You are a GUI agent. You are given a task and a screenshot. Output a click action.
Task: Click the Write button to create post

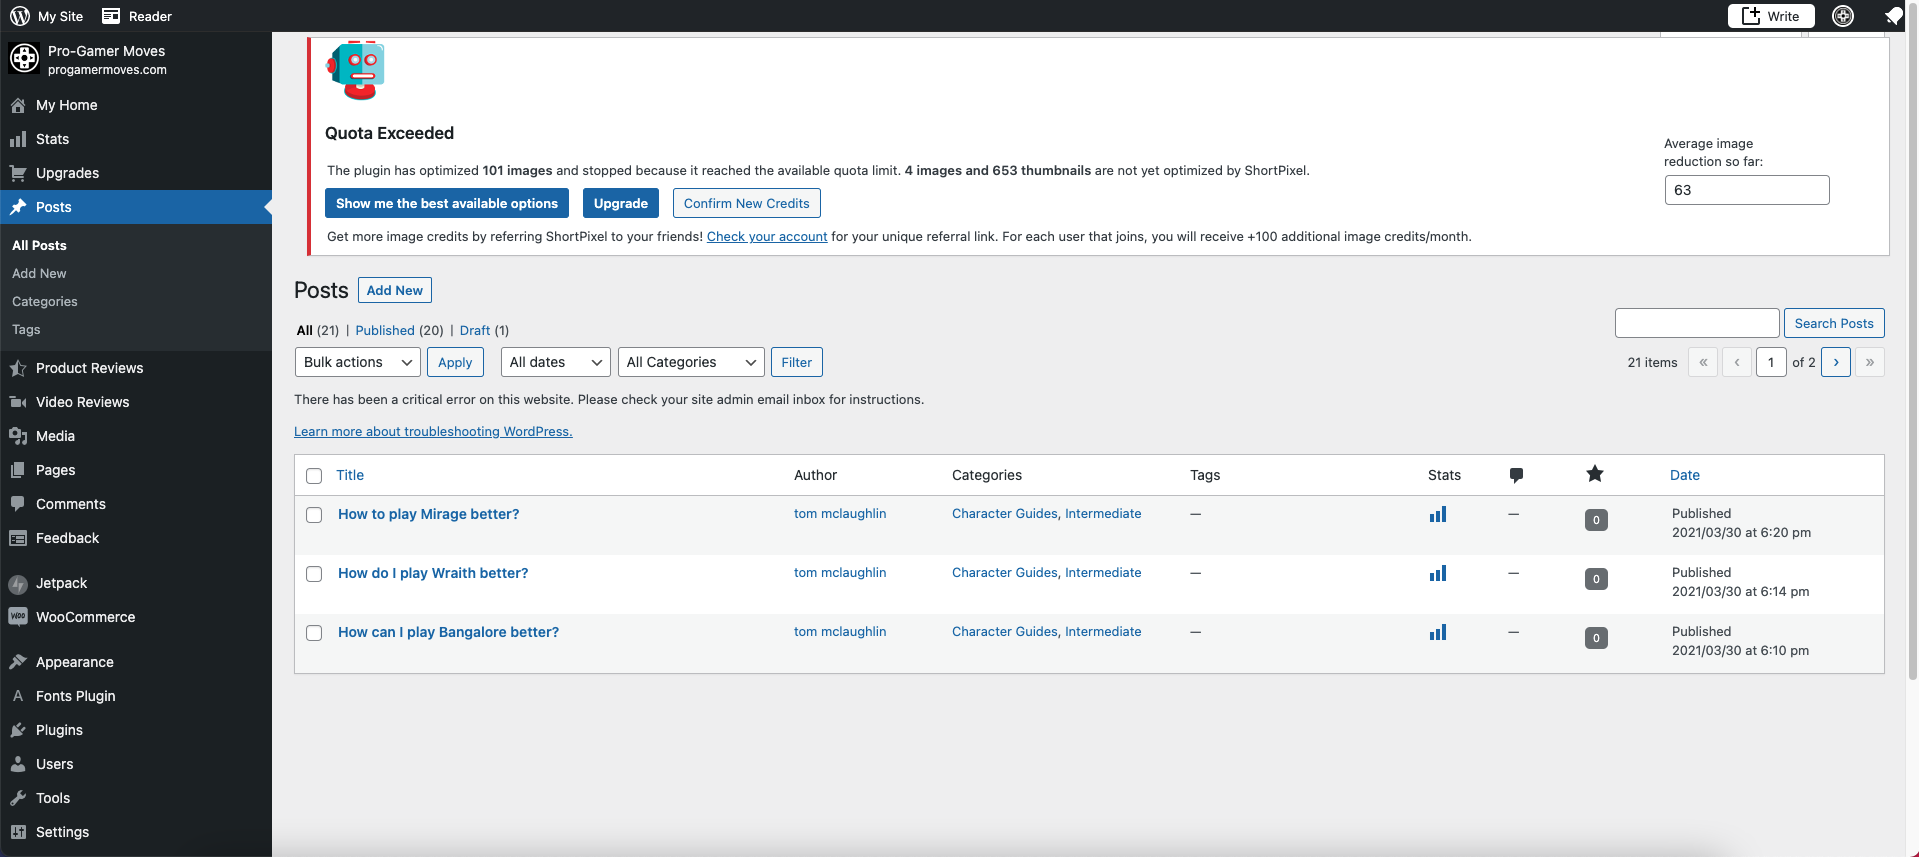click(1771, 16)
